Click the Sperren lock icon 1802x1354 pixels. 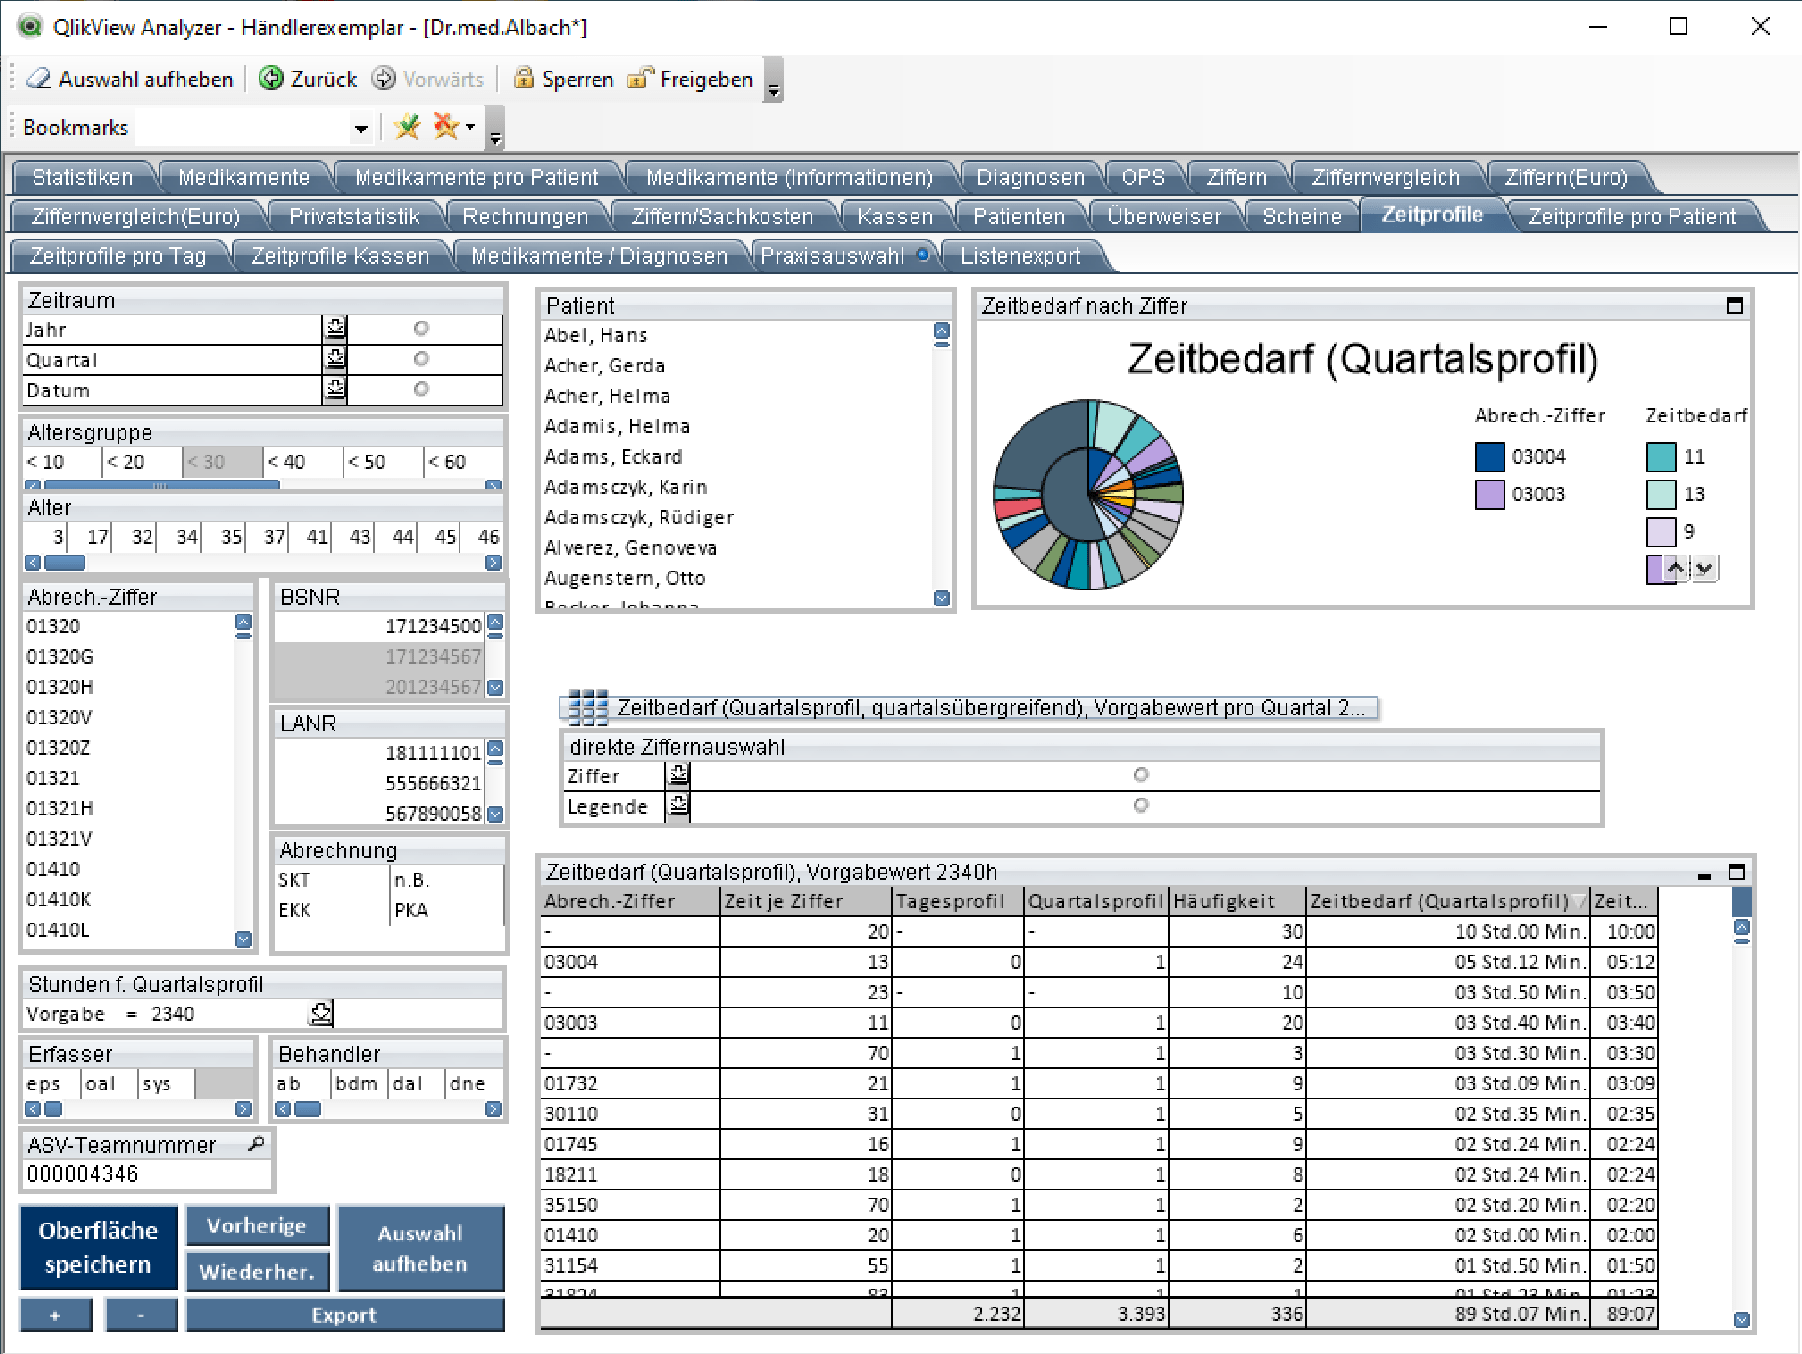coord(523,79)
